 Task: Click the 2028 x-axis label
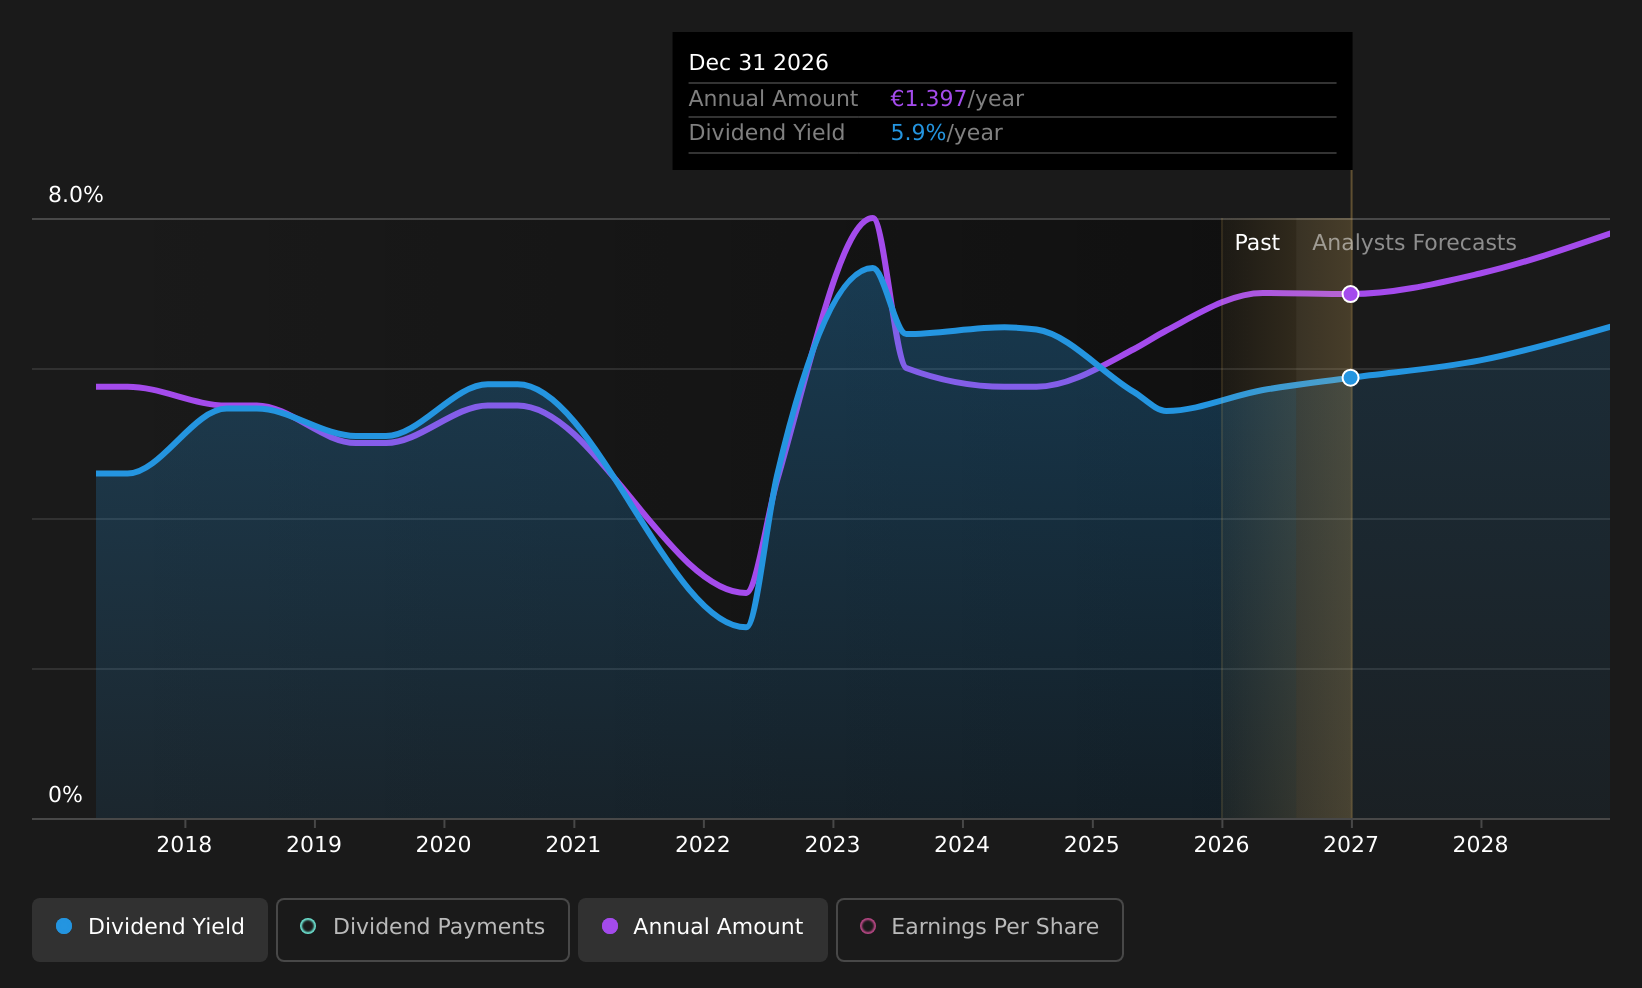point(1481,845)
